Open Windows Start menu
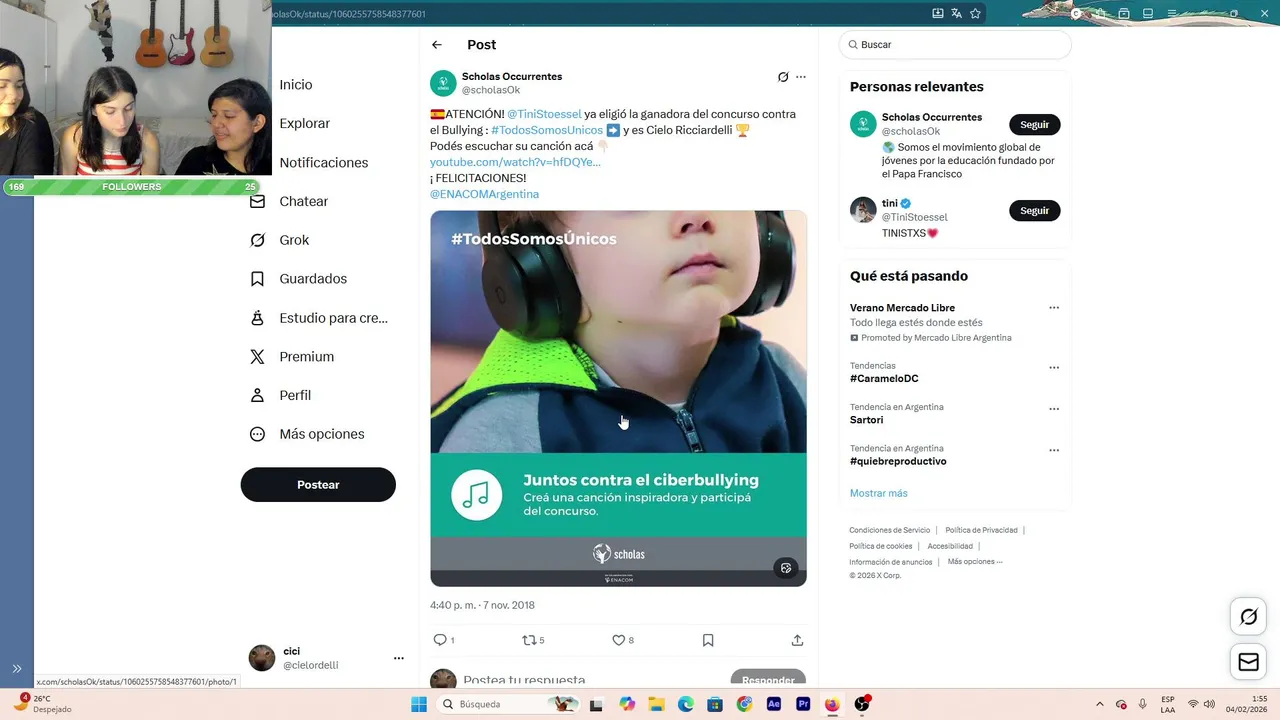1280x720 pixels. [x=419, y=704]
